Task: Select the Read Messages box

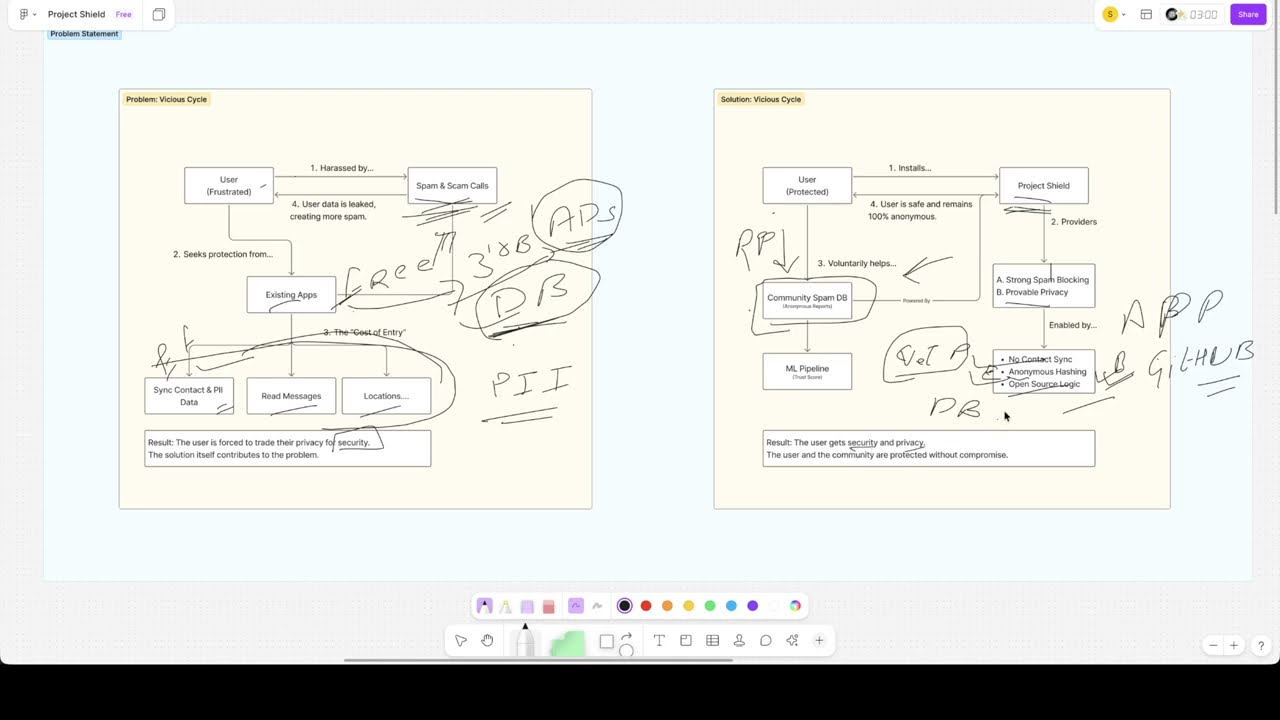Action: pos(291,396)
